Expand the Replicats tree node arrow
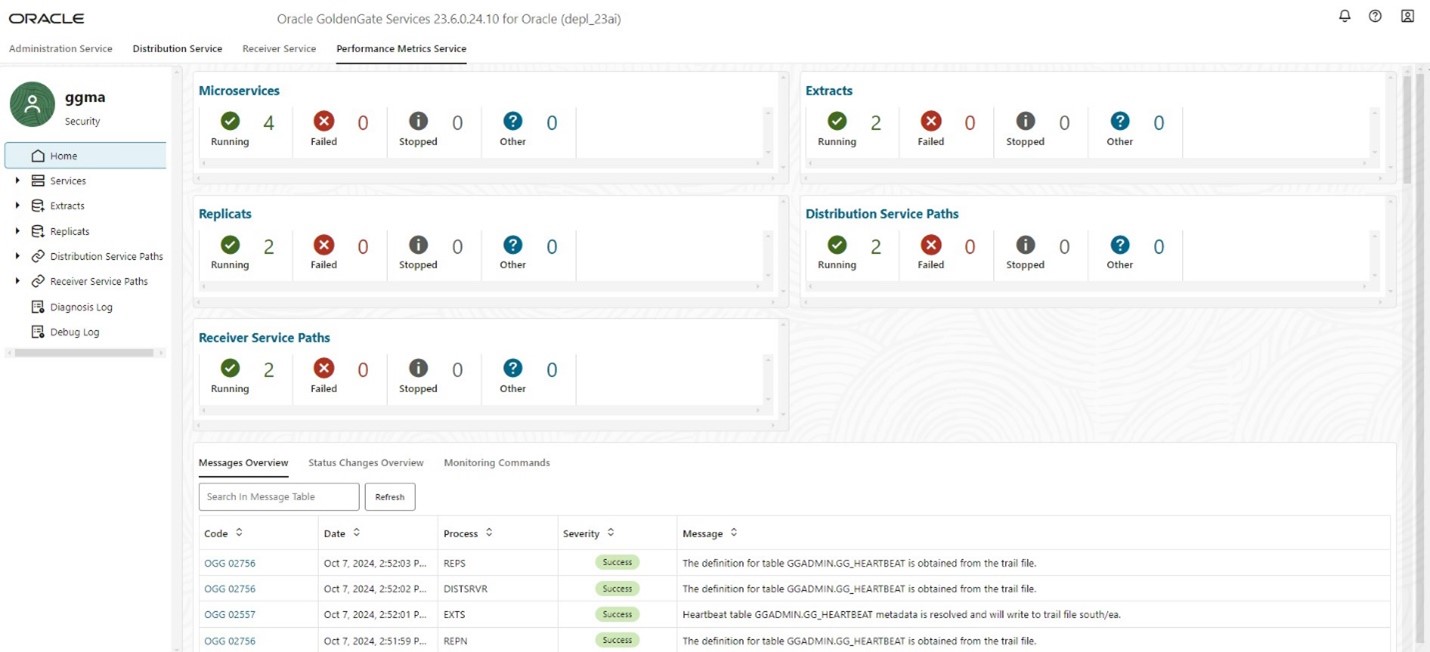Screen dimensions: 1430x652 click(x=17, y=231)
